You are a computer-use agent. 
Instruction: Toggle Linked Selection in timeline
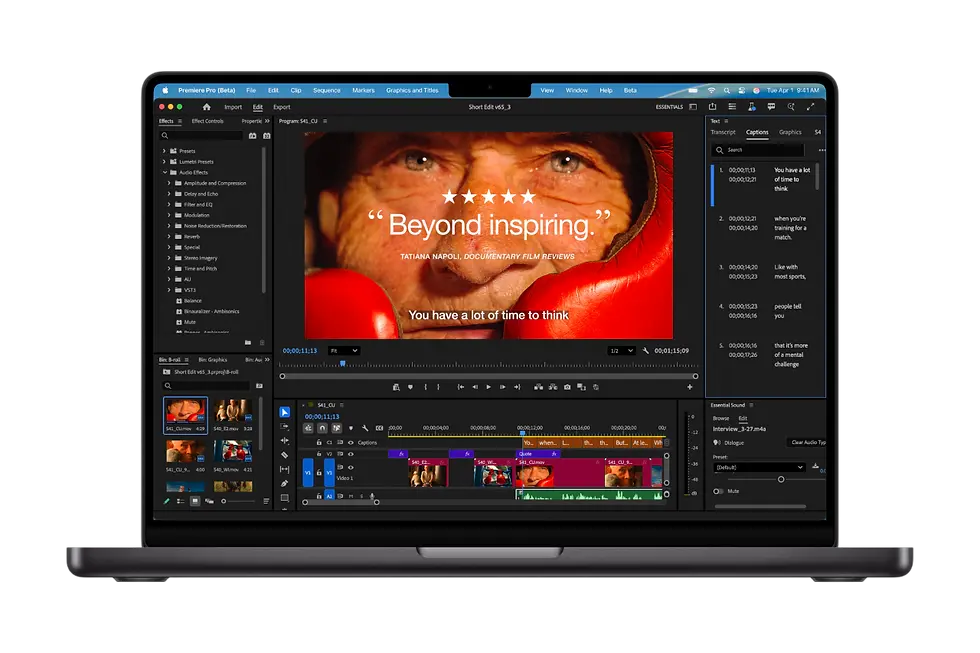click(x=336, y=428)
